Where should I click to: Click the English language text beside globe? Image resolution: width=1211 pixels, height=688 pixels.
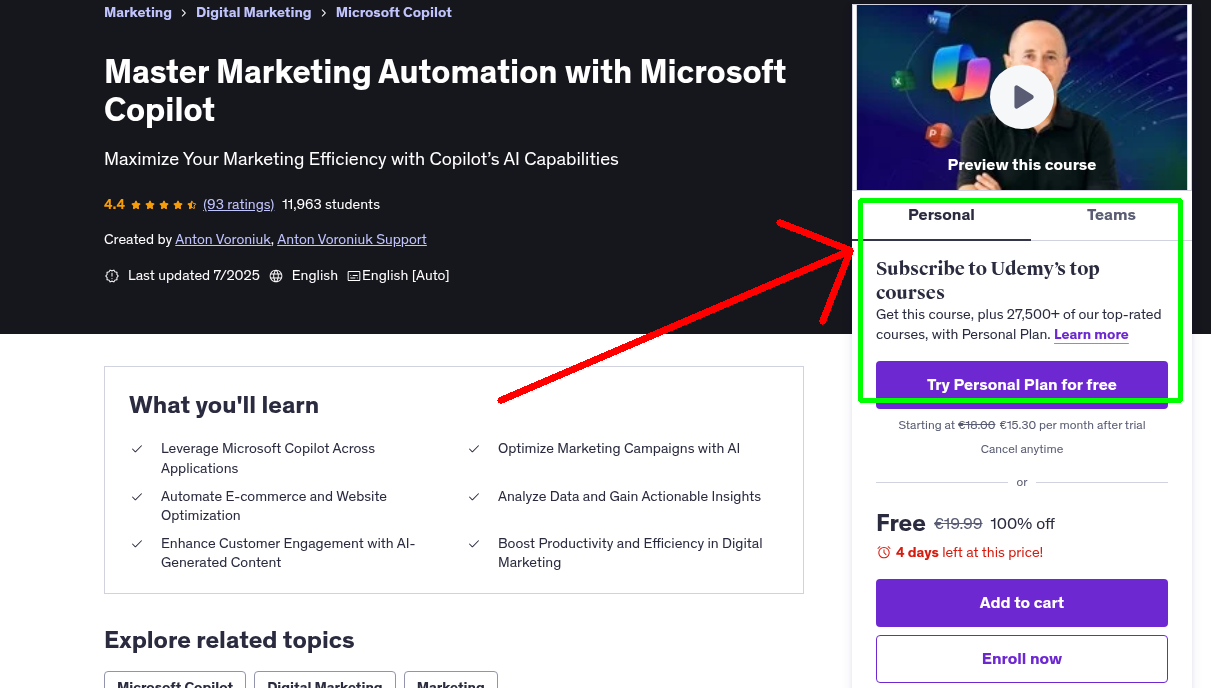tap(315, 276)
